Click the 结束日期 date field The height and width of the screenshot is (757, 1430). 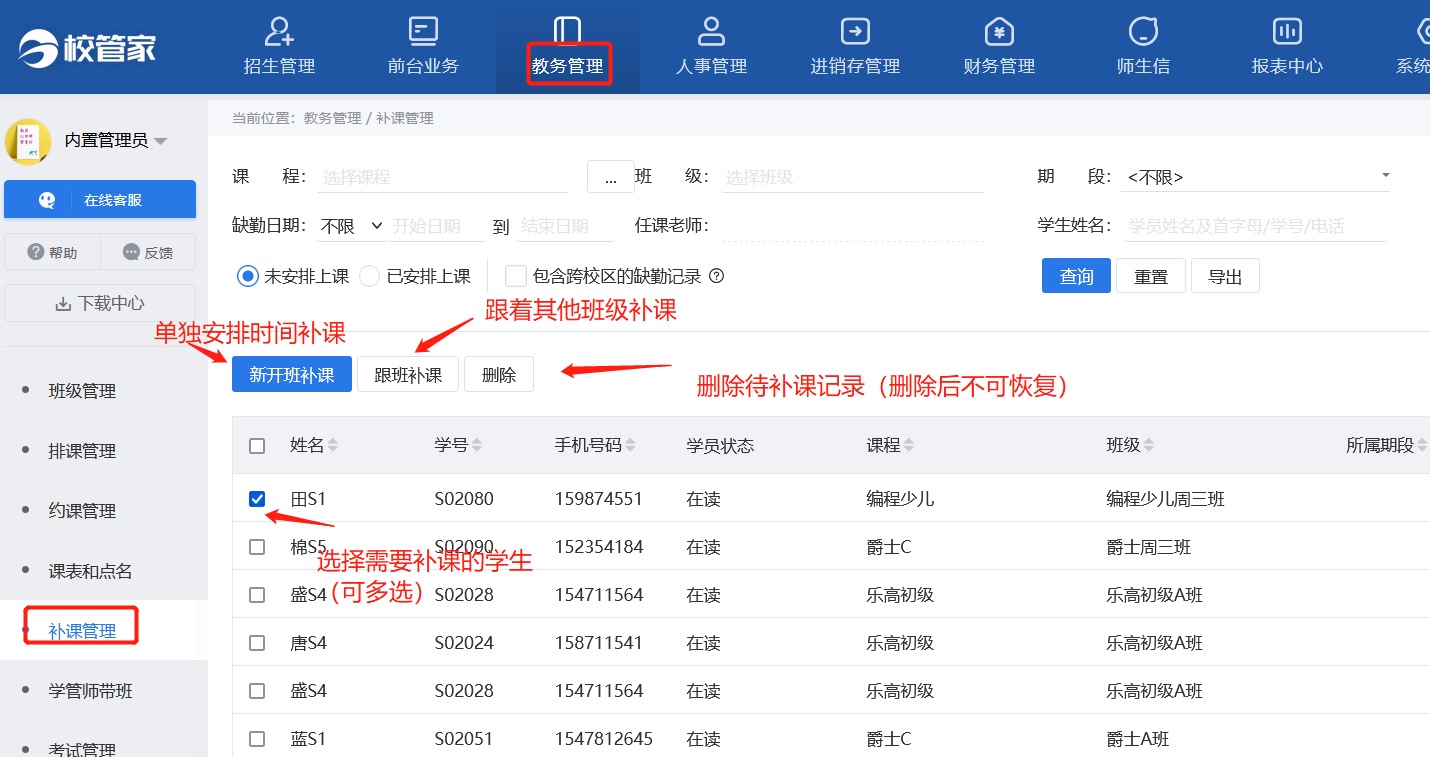(565, 226)
